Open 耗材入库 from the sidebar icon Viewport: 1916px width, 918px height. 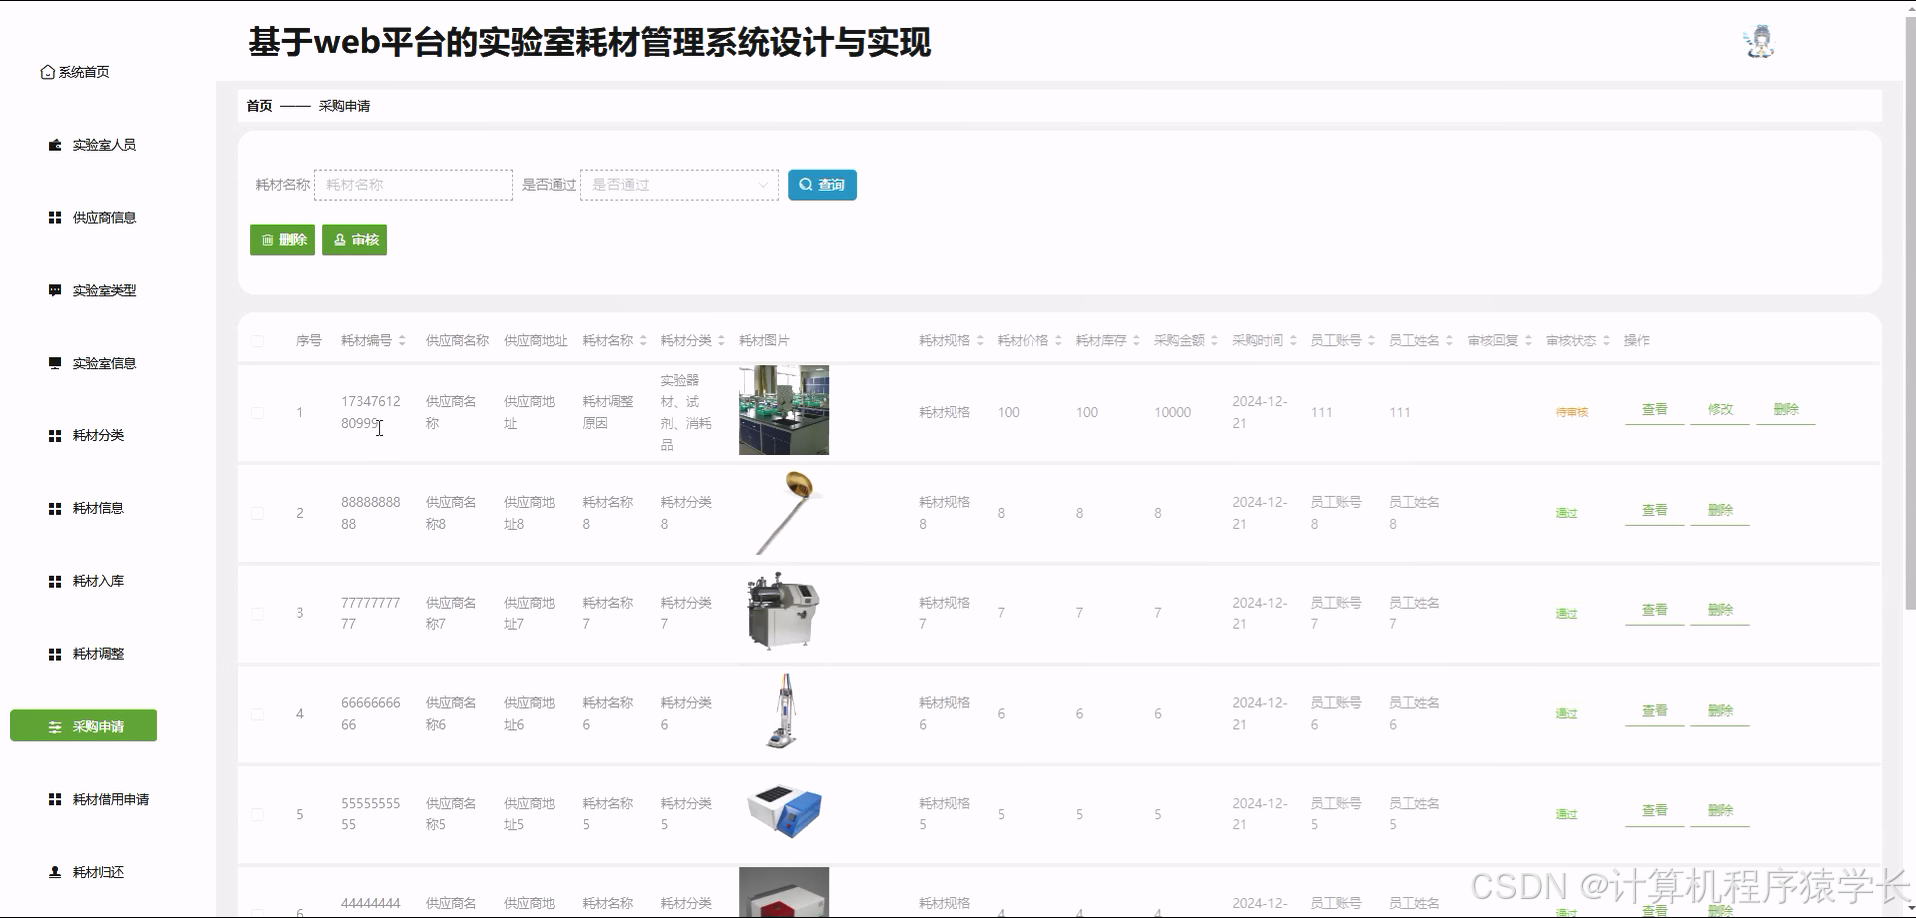pyautogui.click(x=54, y=580)
